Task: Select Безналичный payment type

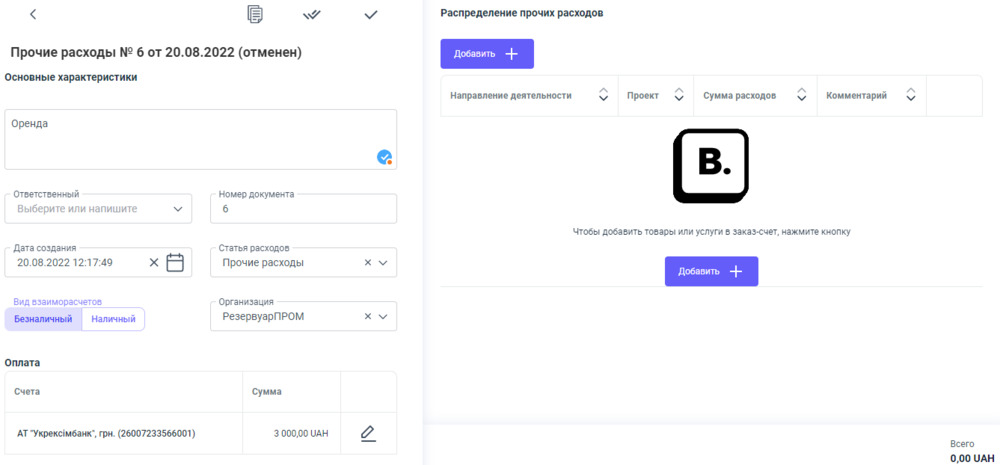Action: tap(43, 319)
